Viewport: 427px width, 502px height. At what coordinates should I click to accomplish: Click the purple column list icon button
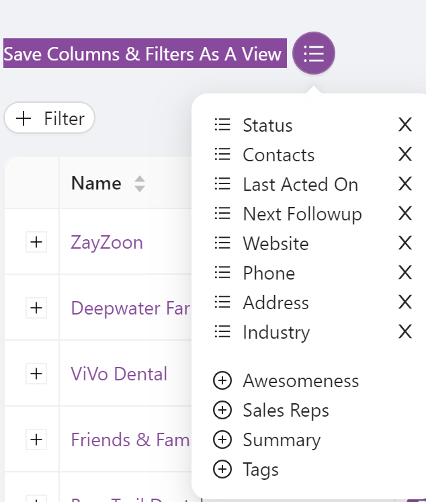point(313,53)
